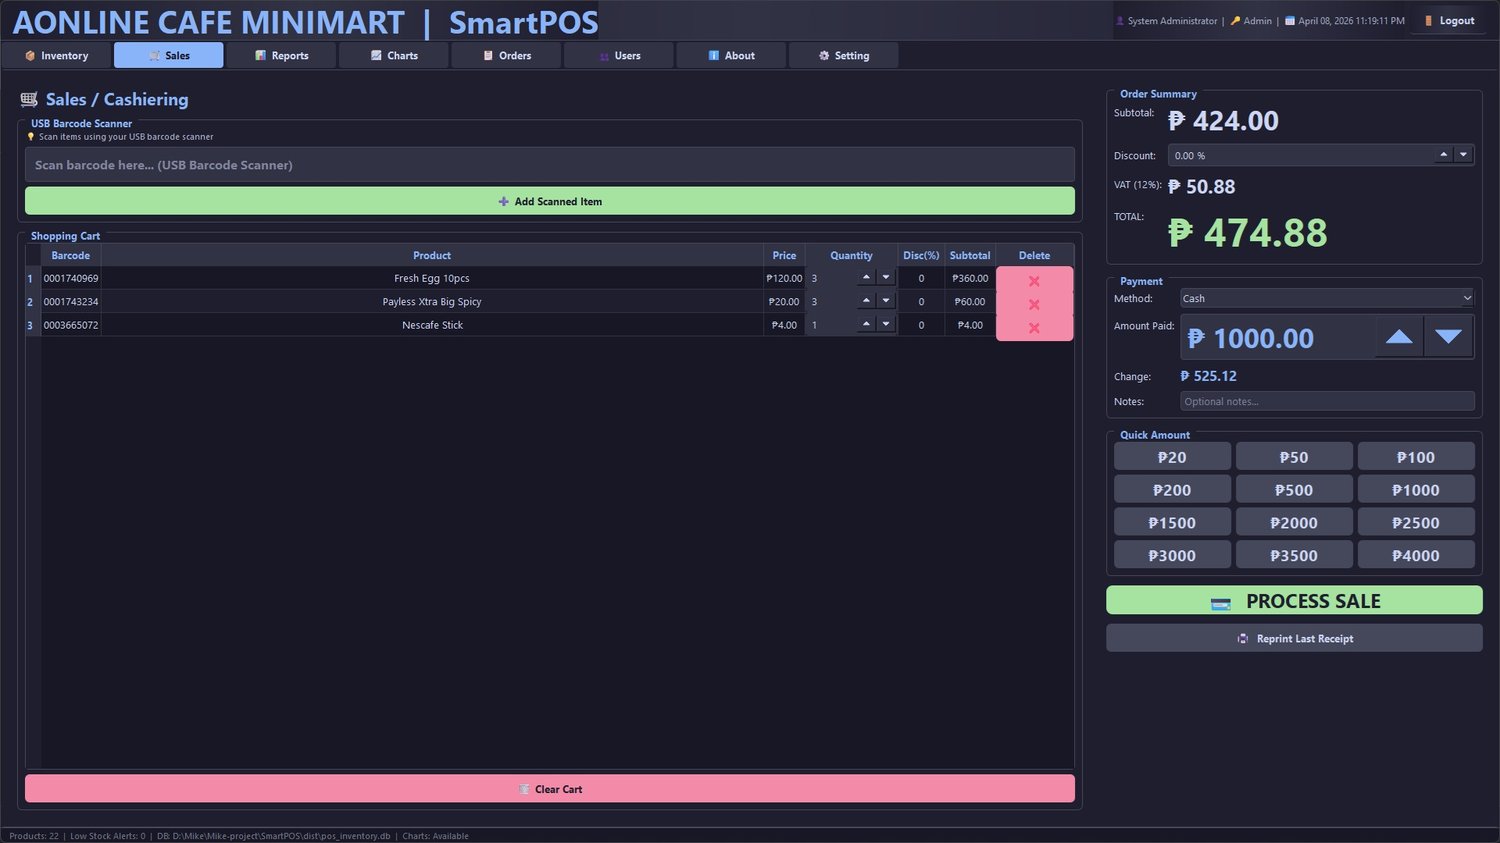
Task: Delete Fresh Egg 10pcs from the cart
Action: pyautogui.click(x=1034, y=280)
